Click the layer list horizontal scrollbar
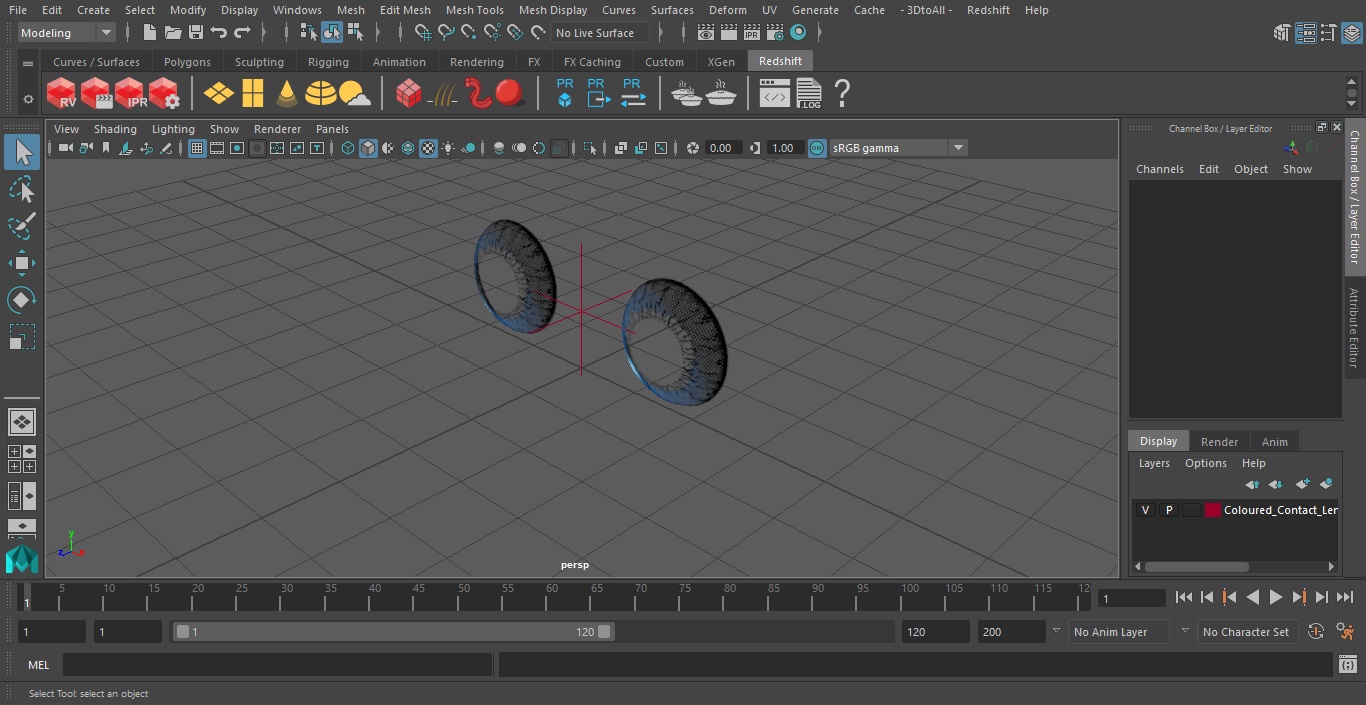Viewport: 1366px width, 705px height. (x=1197, y=566)
